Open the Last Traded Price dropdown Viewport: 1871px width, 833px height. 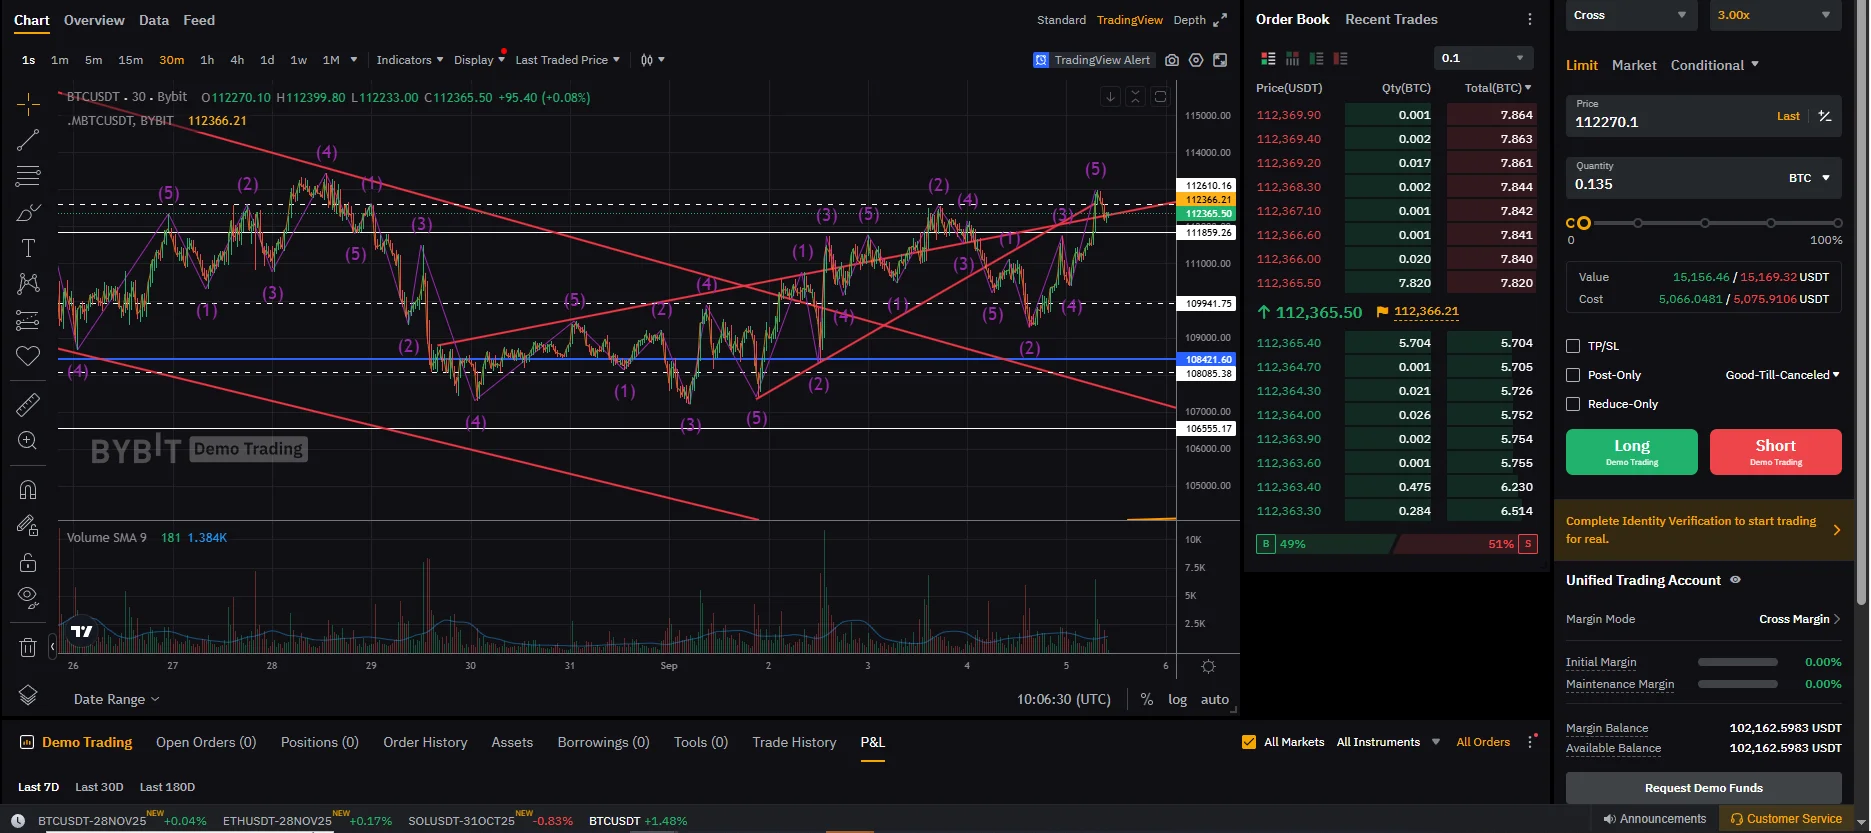[x=567, y=60]
